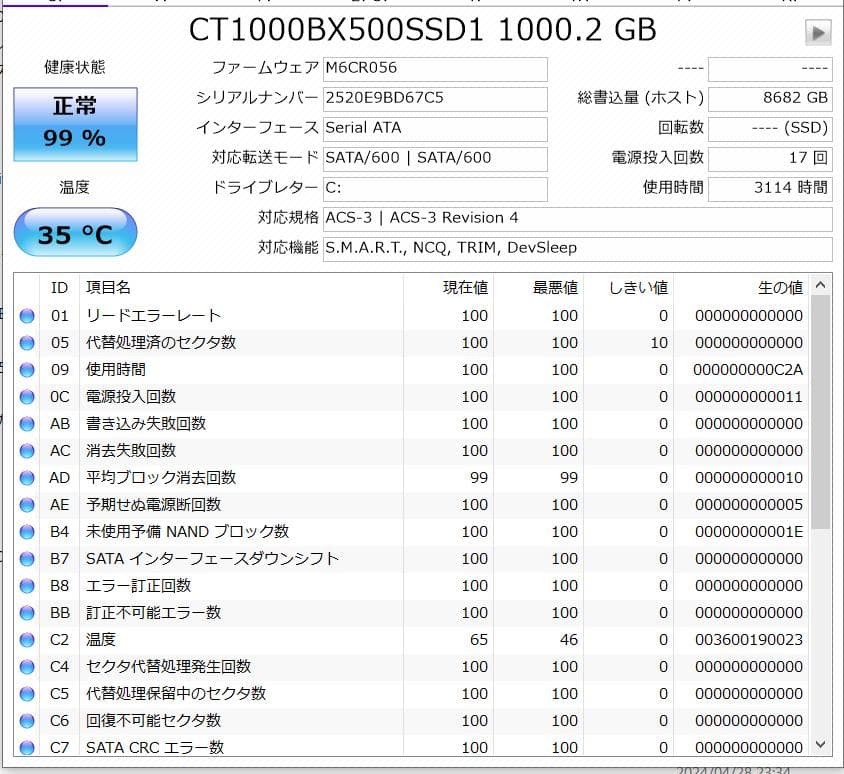Click current value 65 of 温度 row
Viewport: 844px width, 774px height.
479,640
